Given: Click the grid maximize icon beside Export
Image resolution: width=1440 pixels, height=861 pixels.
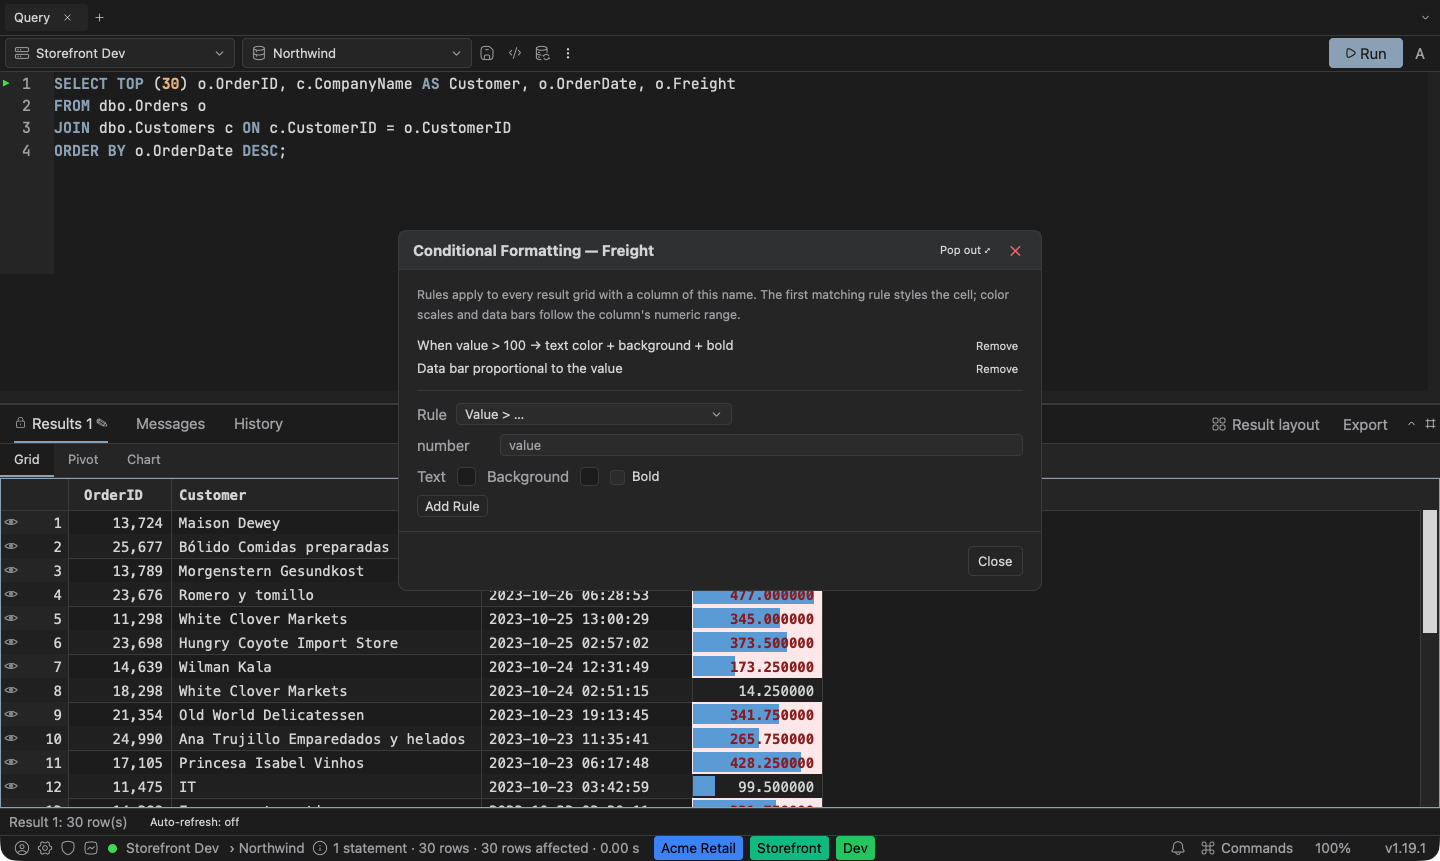Looking at the screenshot, I should tap(1430, 424).
